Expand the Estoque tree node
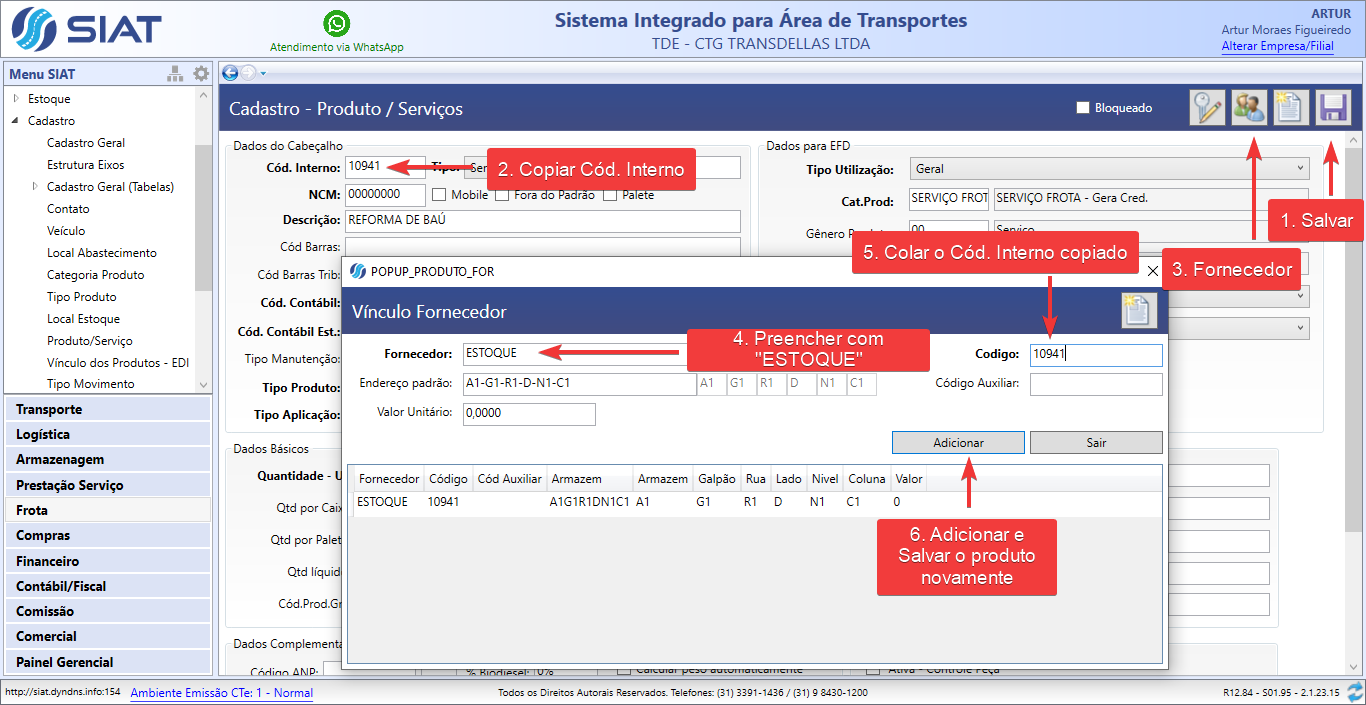The image size is (1366, 705). click(x=16, y=99)
